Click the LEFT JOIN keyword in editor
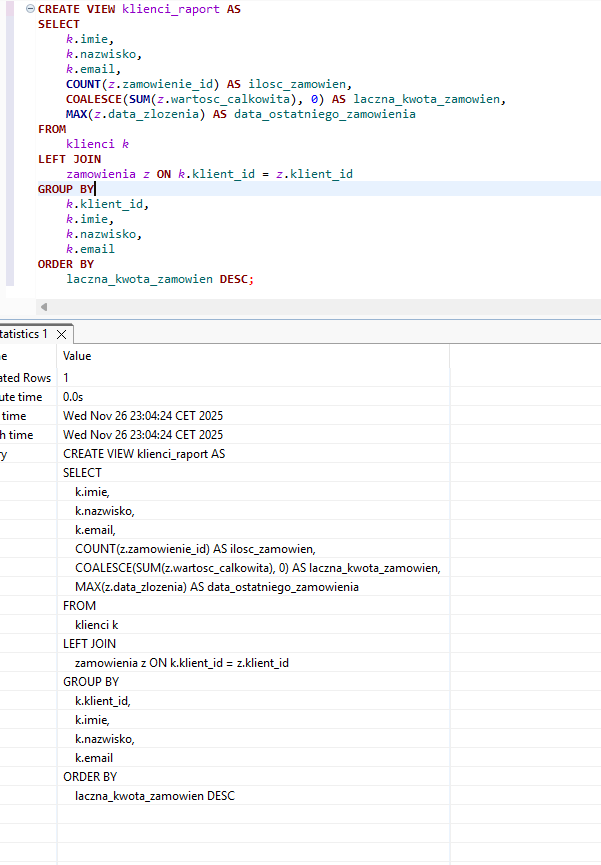Viewport: 601px width, 865px height. (69, 159)
